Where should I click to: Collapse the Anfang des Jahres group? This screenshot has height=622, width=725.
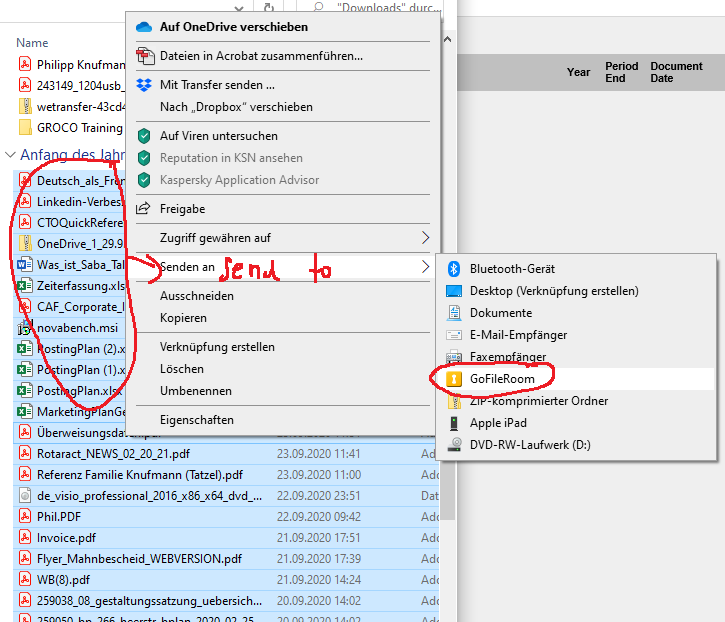10,154
